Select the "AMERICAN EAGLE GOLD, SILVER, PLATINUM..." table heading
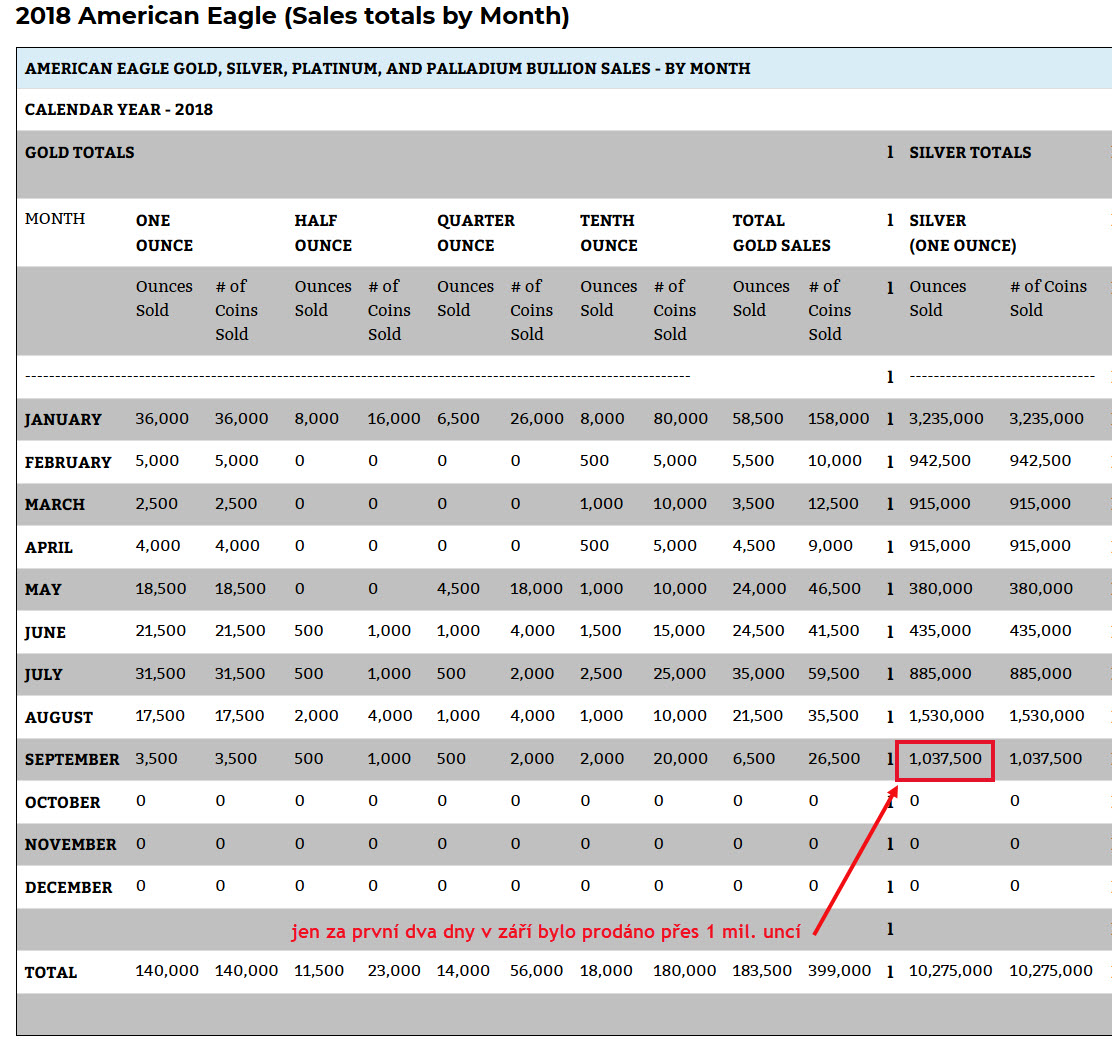The image size is (1112, 1040). 387,69
